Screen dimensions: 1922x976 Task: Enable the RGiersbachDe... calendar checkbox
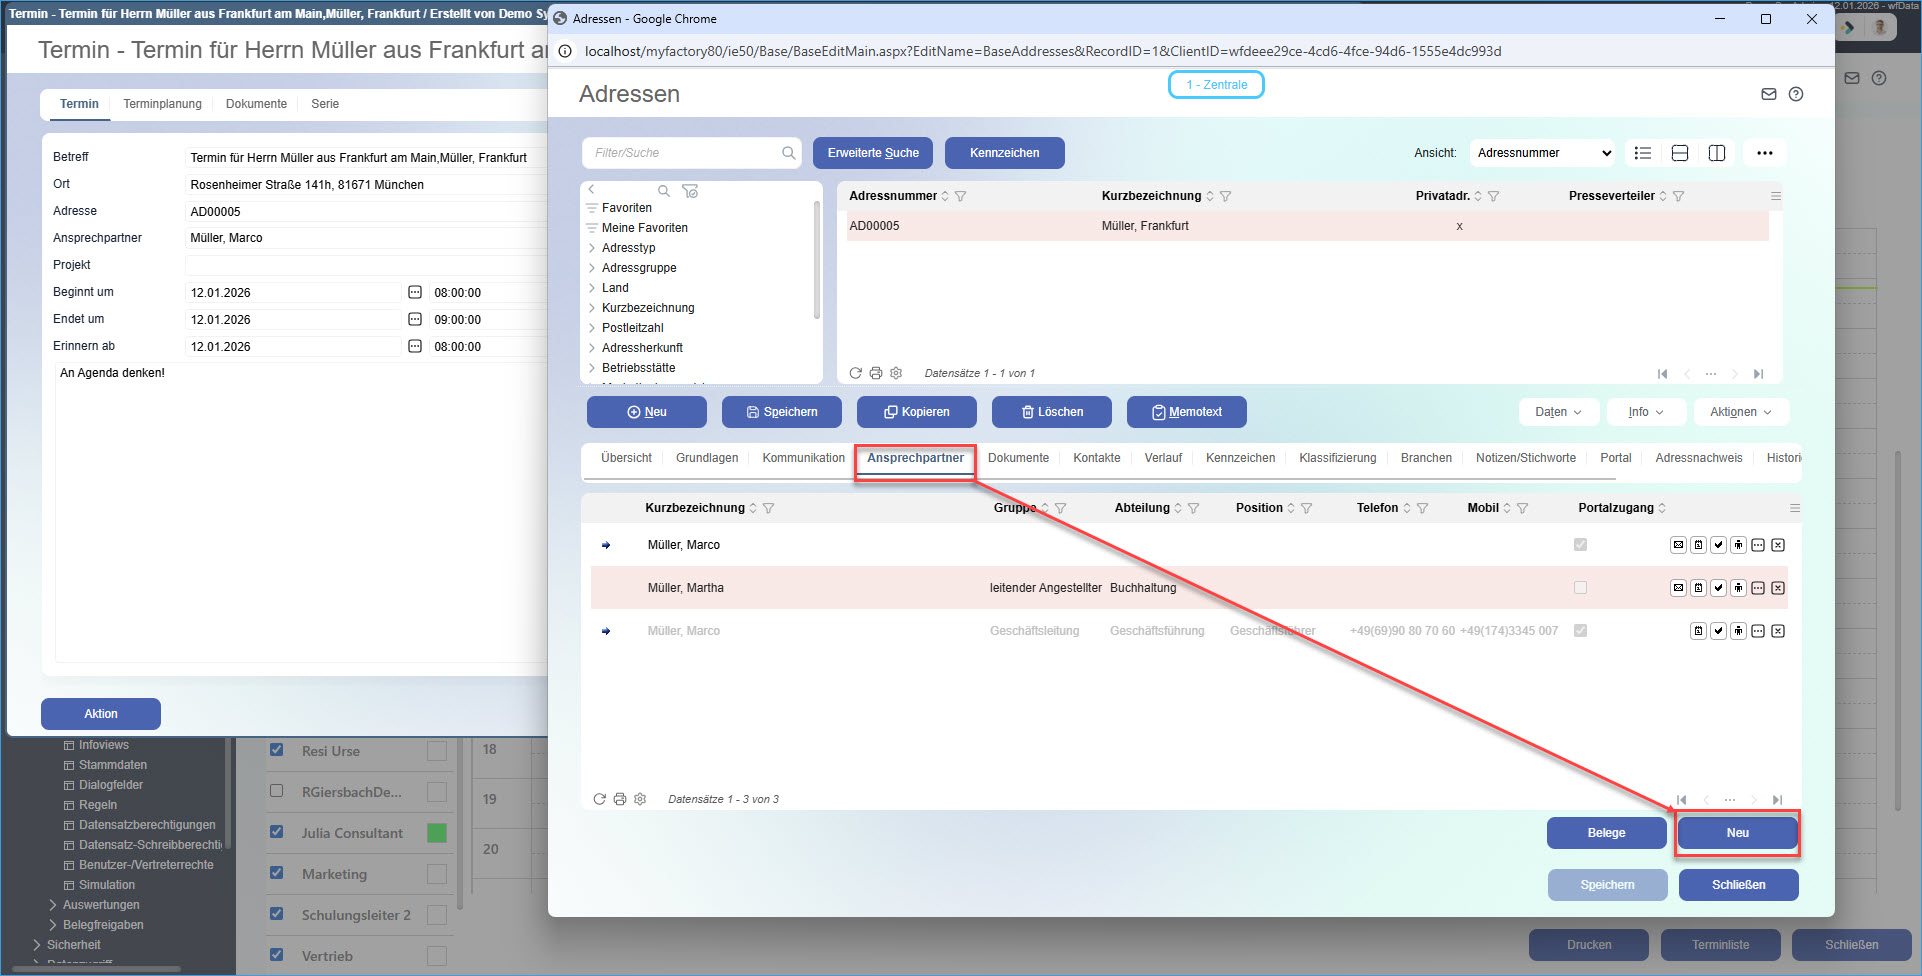(x=277, y=791)
